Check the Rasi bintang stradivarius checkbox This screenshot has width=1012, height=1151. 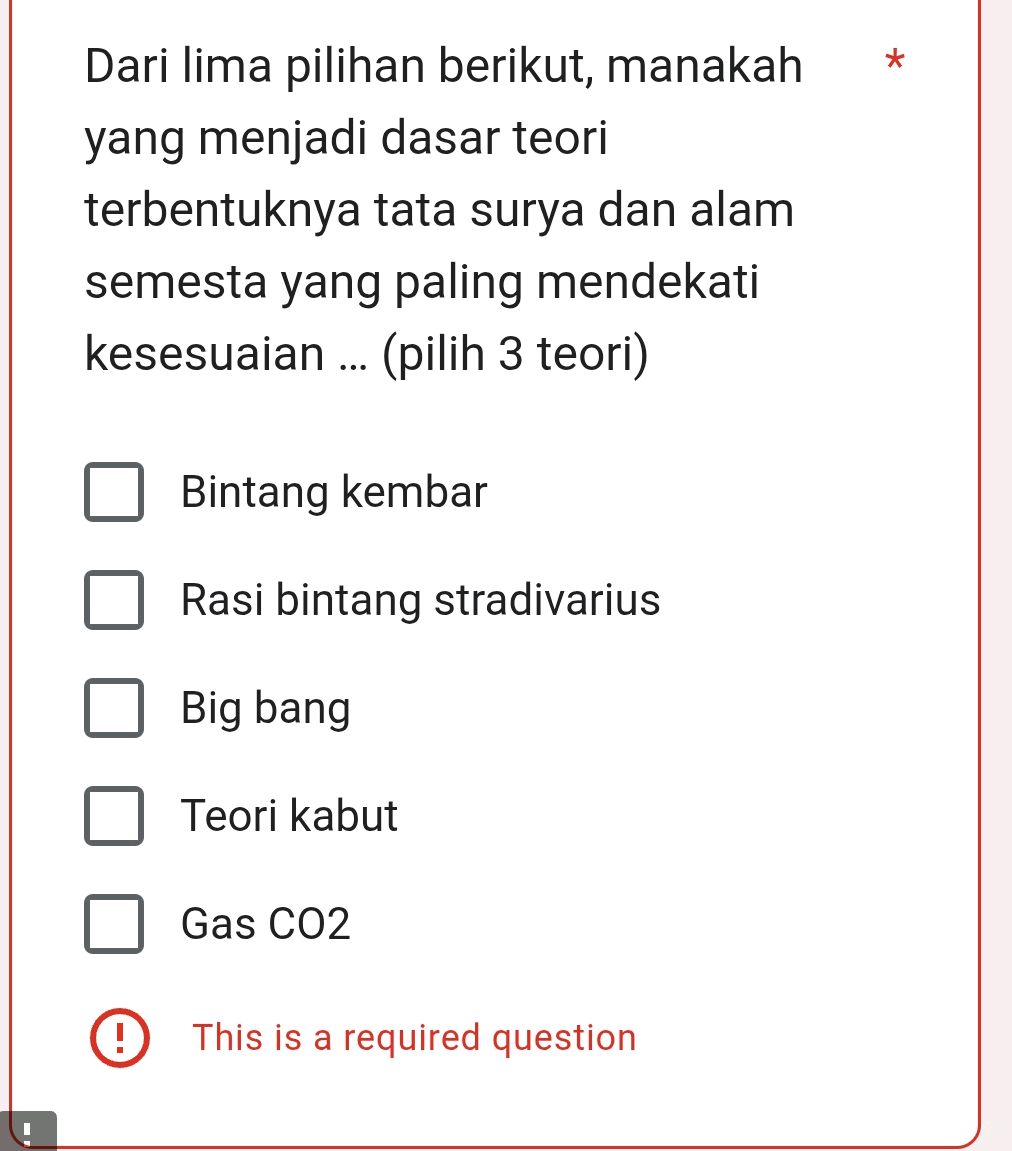[113, 600]
